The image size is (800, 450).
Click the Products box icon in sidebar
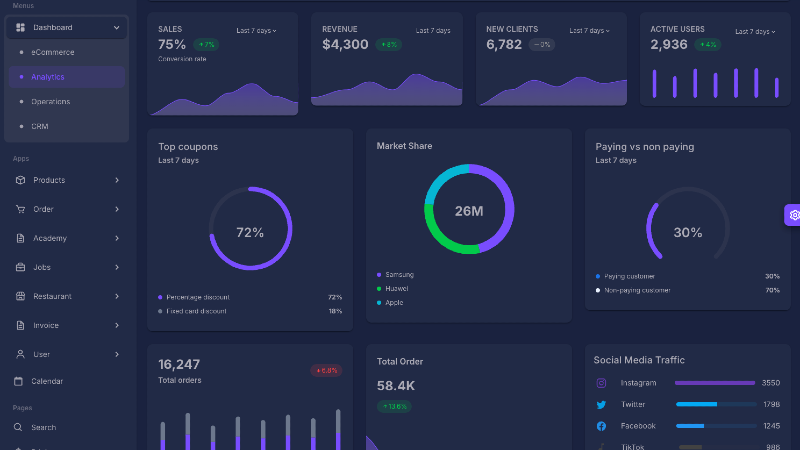(x=20, y=180)
